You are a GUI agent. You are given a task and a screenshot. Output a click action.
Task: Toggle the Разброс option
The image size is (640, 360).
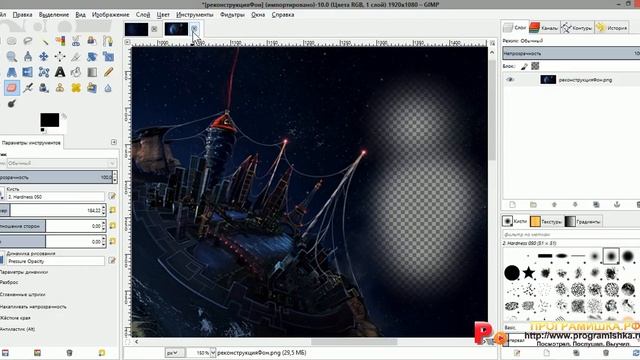point(9,282)
